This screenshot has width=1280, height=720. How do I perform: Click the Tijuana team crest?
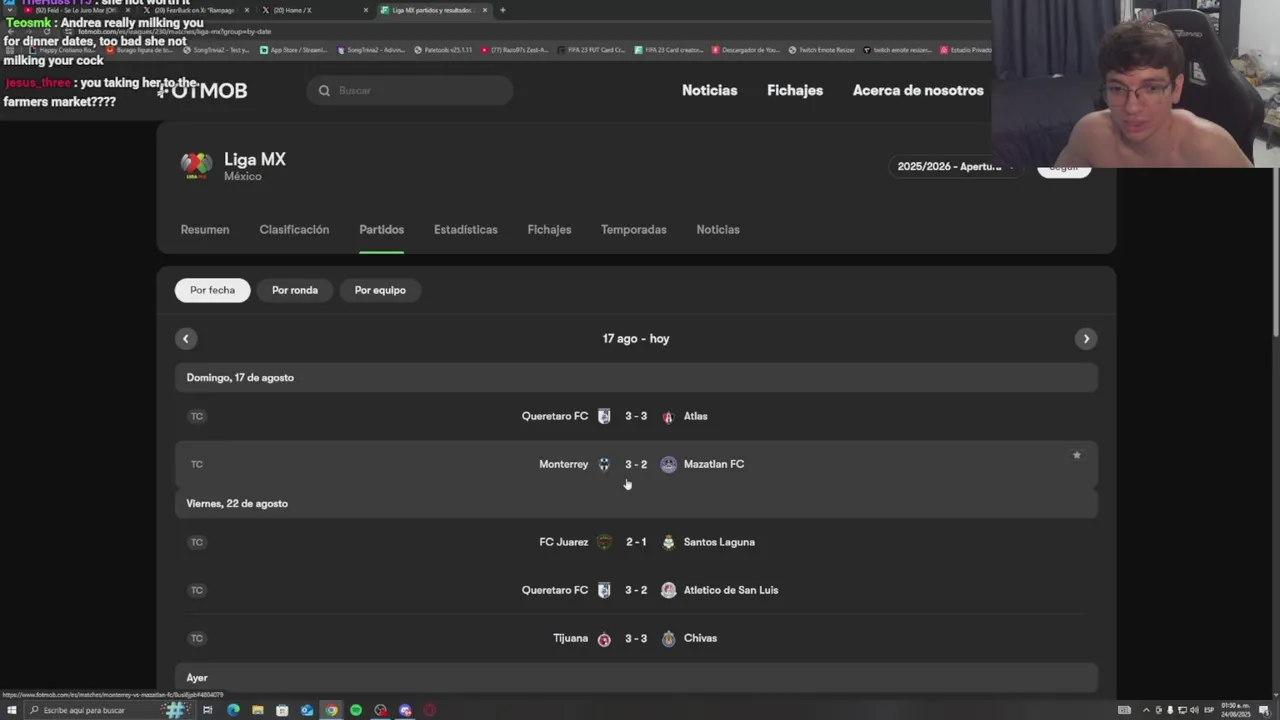coord(604,638)
